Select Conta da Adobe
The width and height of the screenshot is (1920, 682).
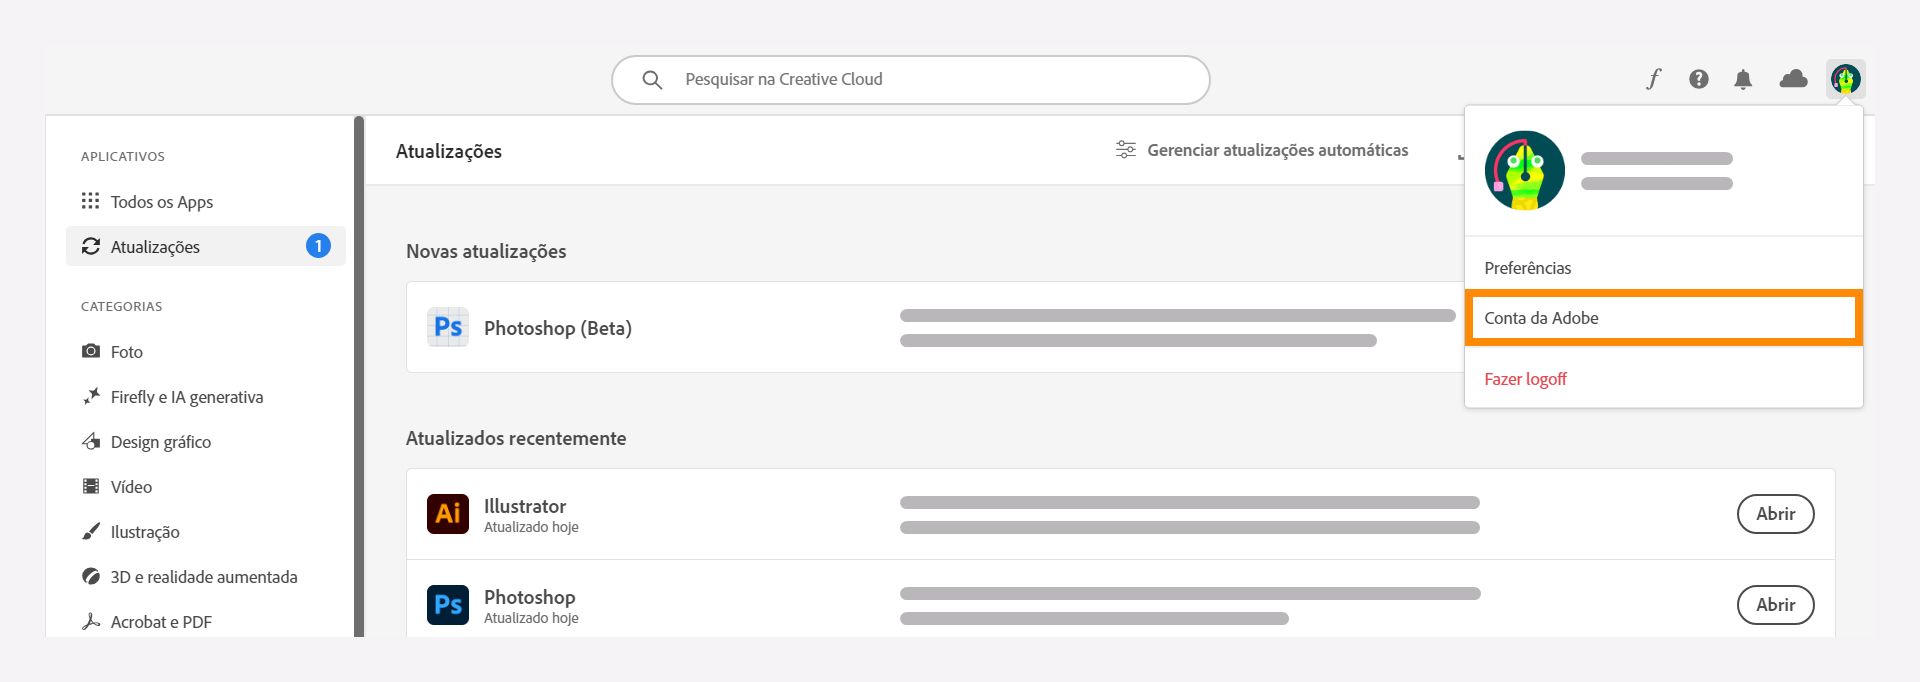(1541, 317)
